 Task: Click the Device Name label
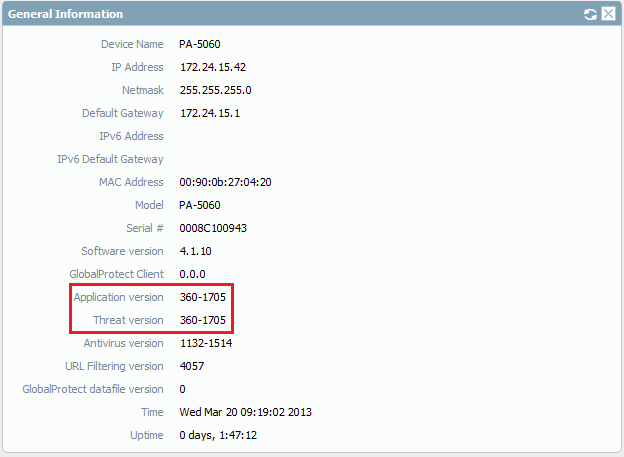click(132, 44)
